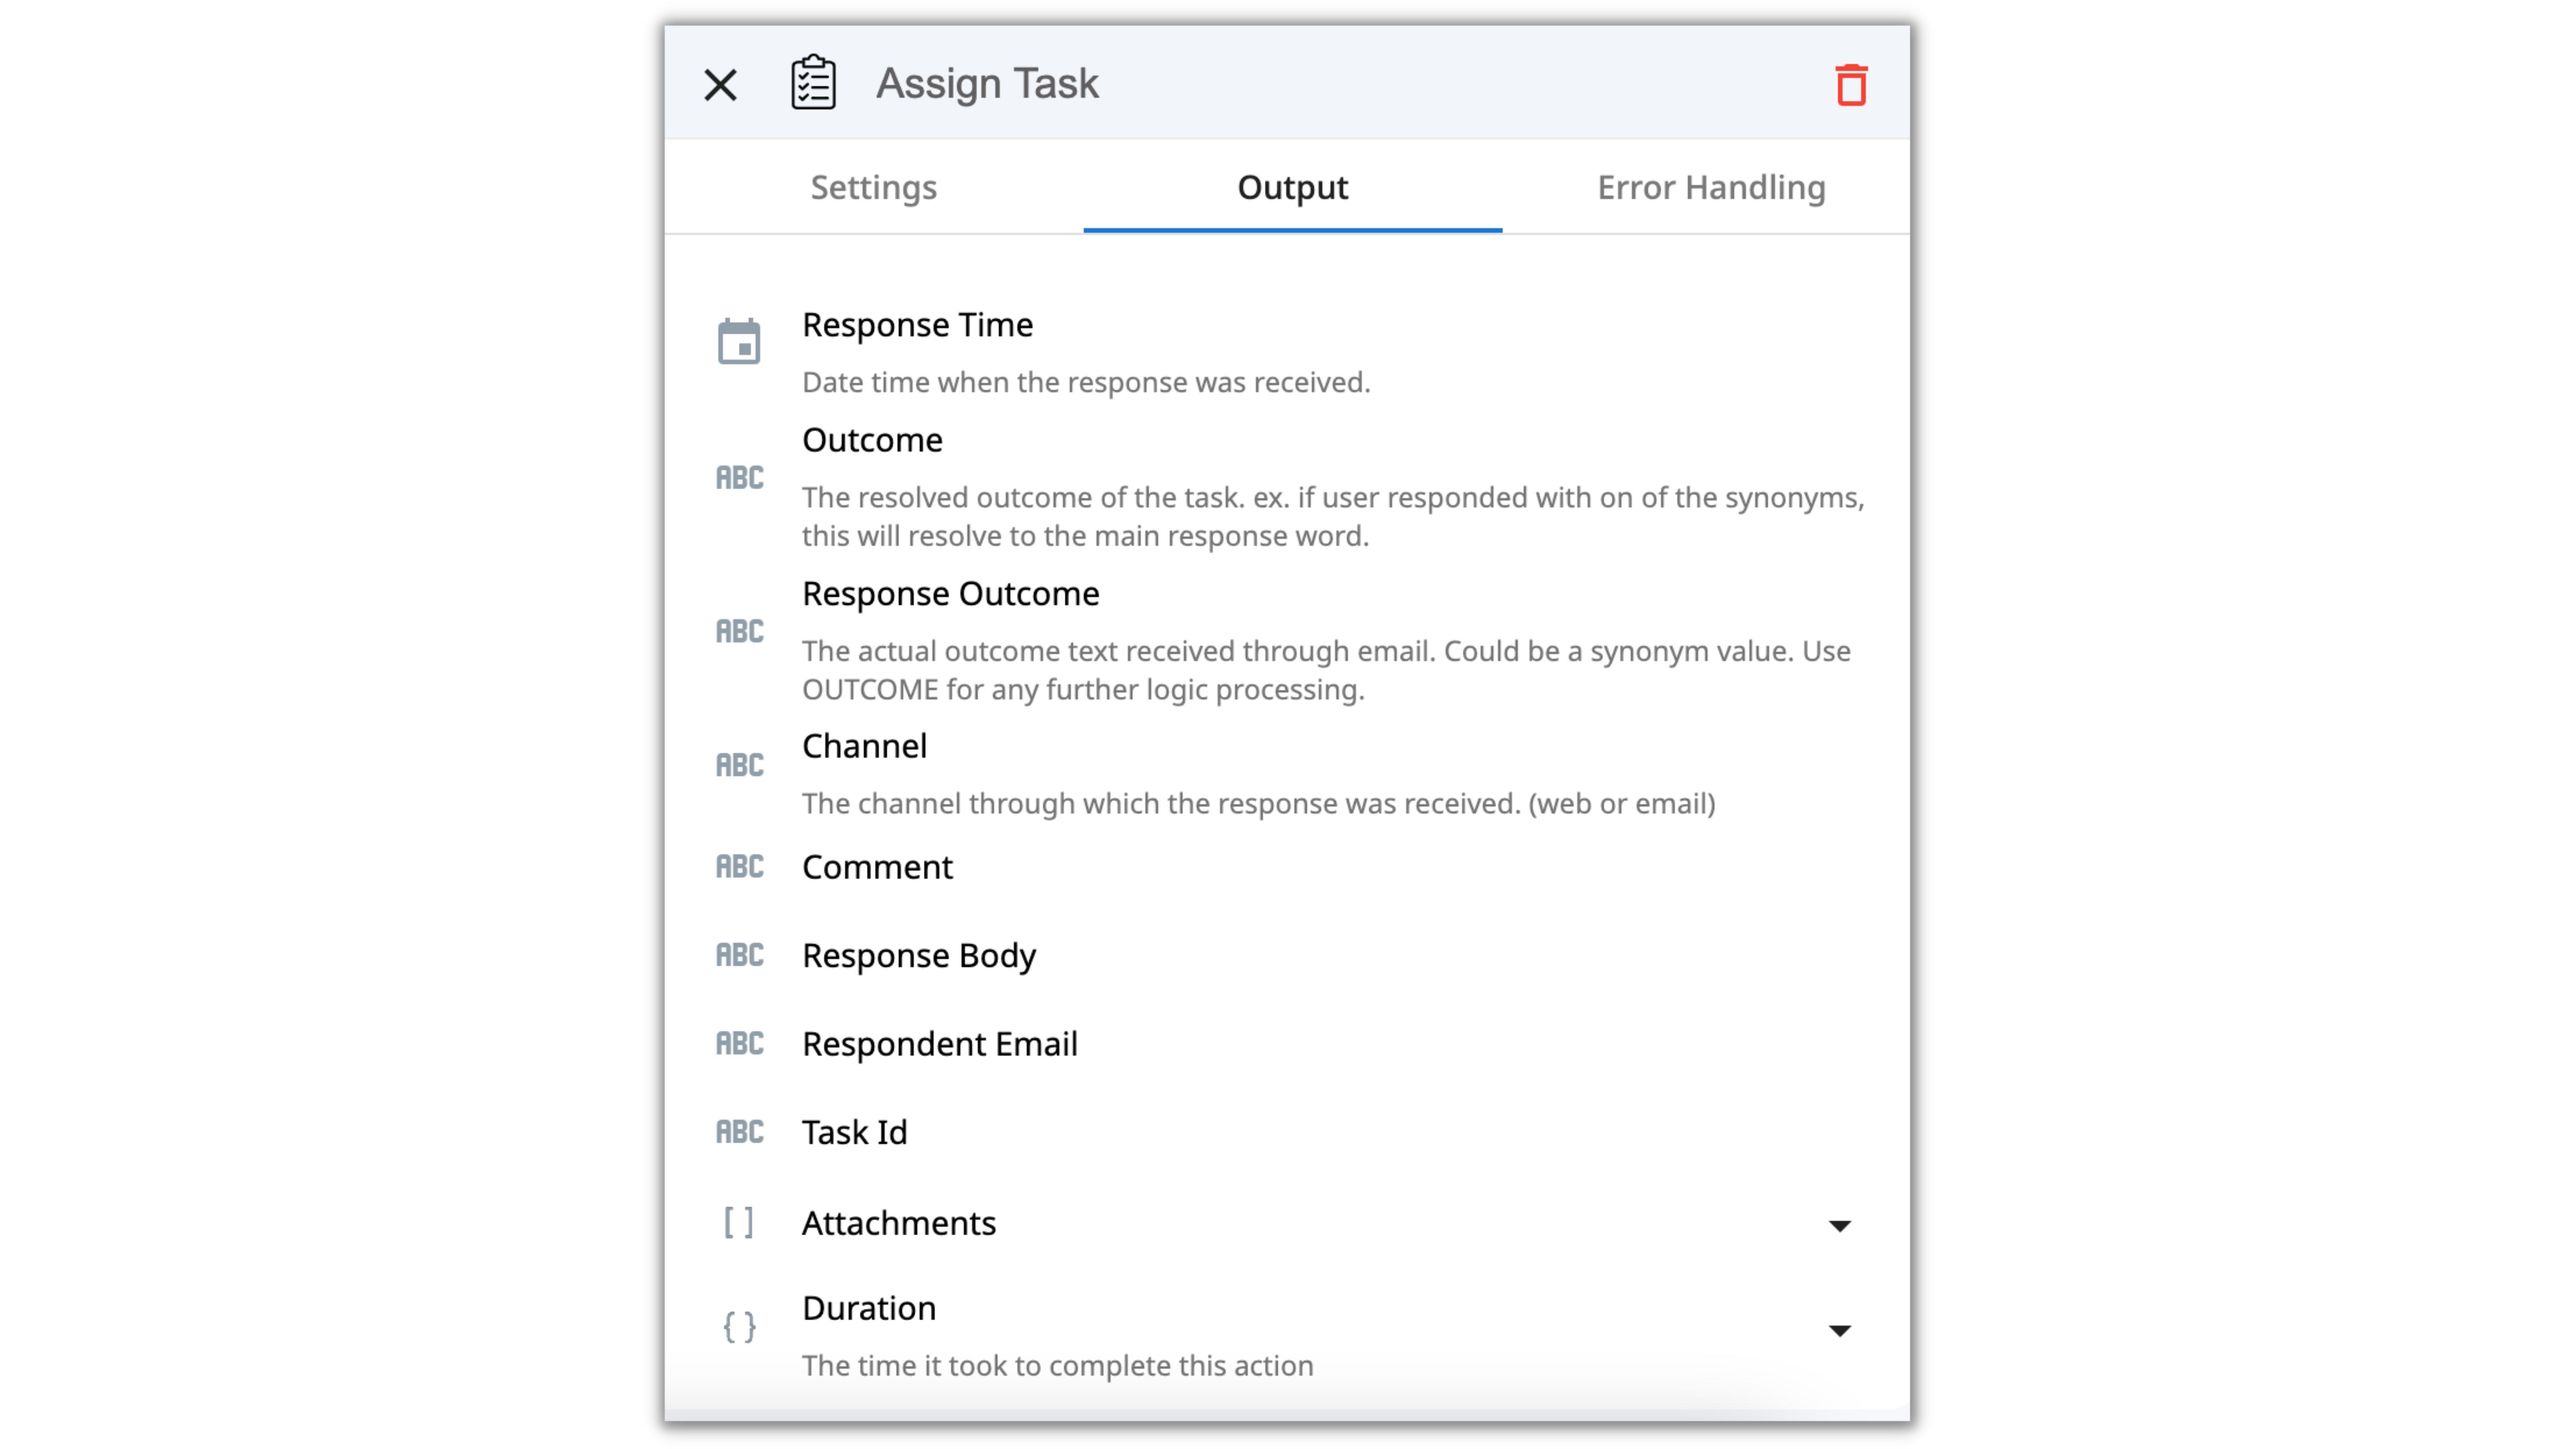The width and height of the screenshot is (2576, 1449).
Task: Switch to the Settings tab
Action: pos(873,187)
